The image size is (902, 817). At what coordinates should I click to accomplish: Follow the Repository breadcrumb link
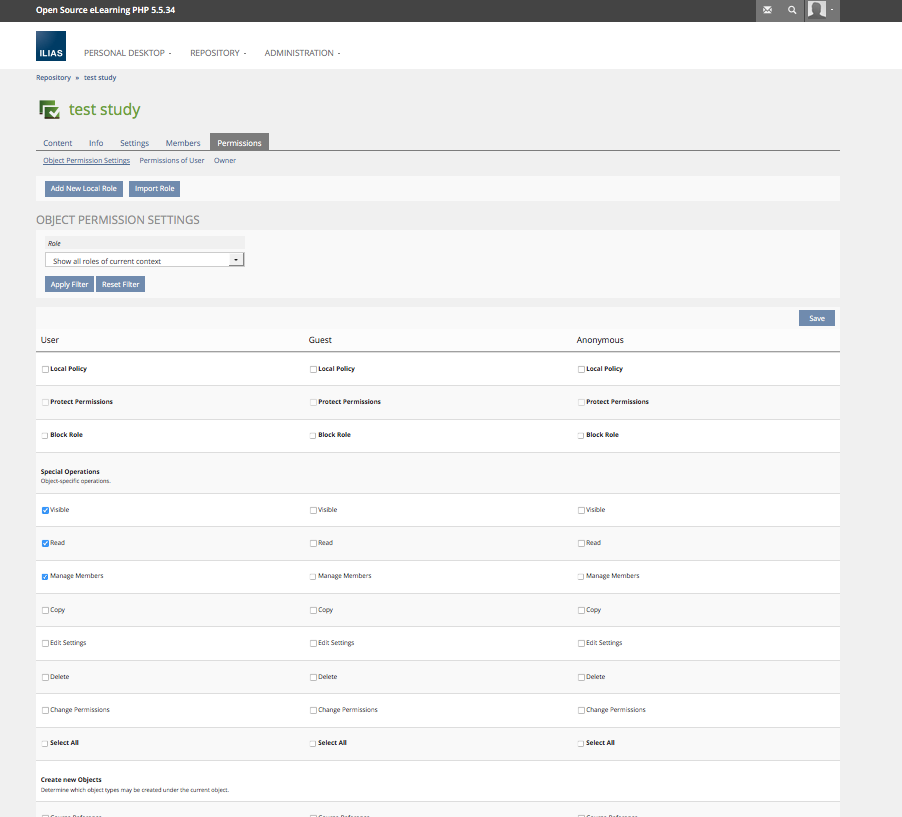[x=54, y=77]
